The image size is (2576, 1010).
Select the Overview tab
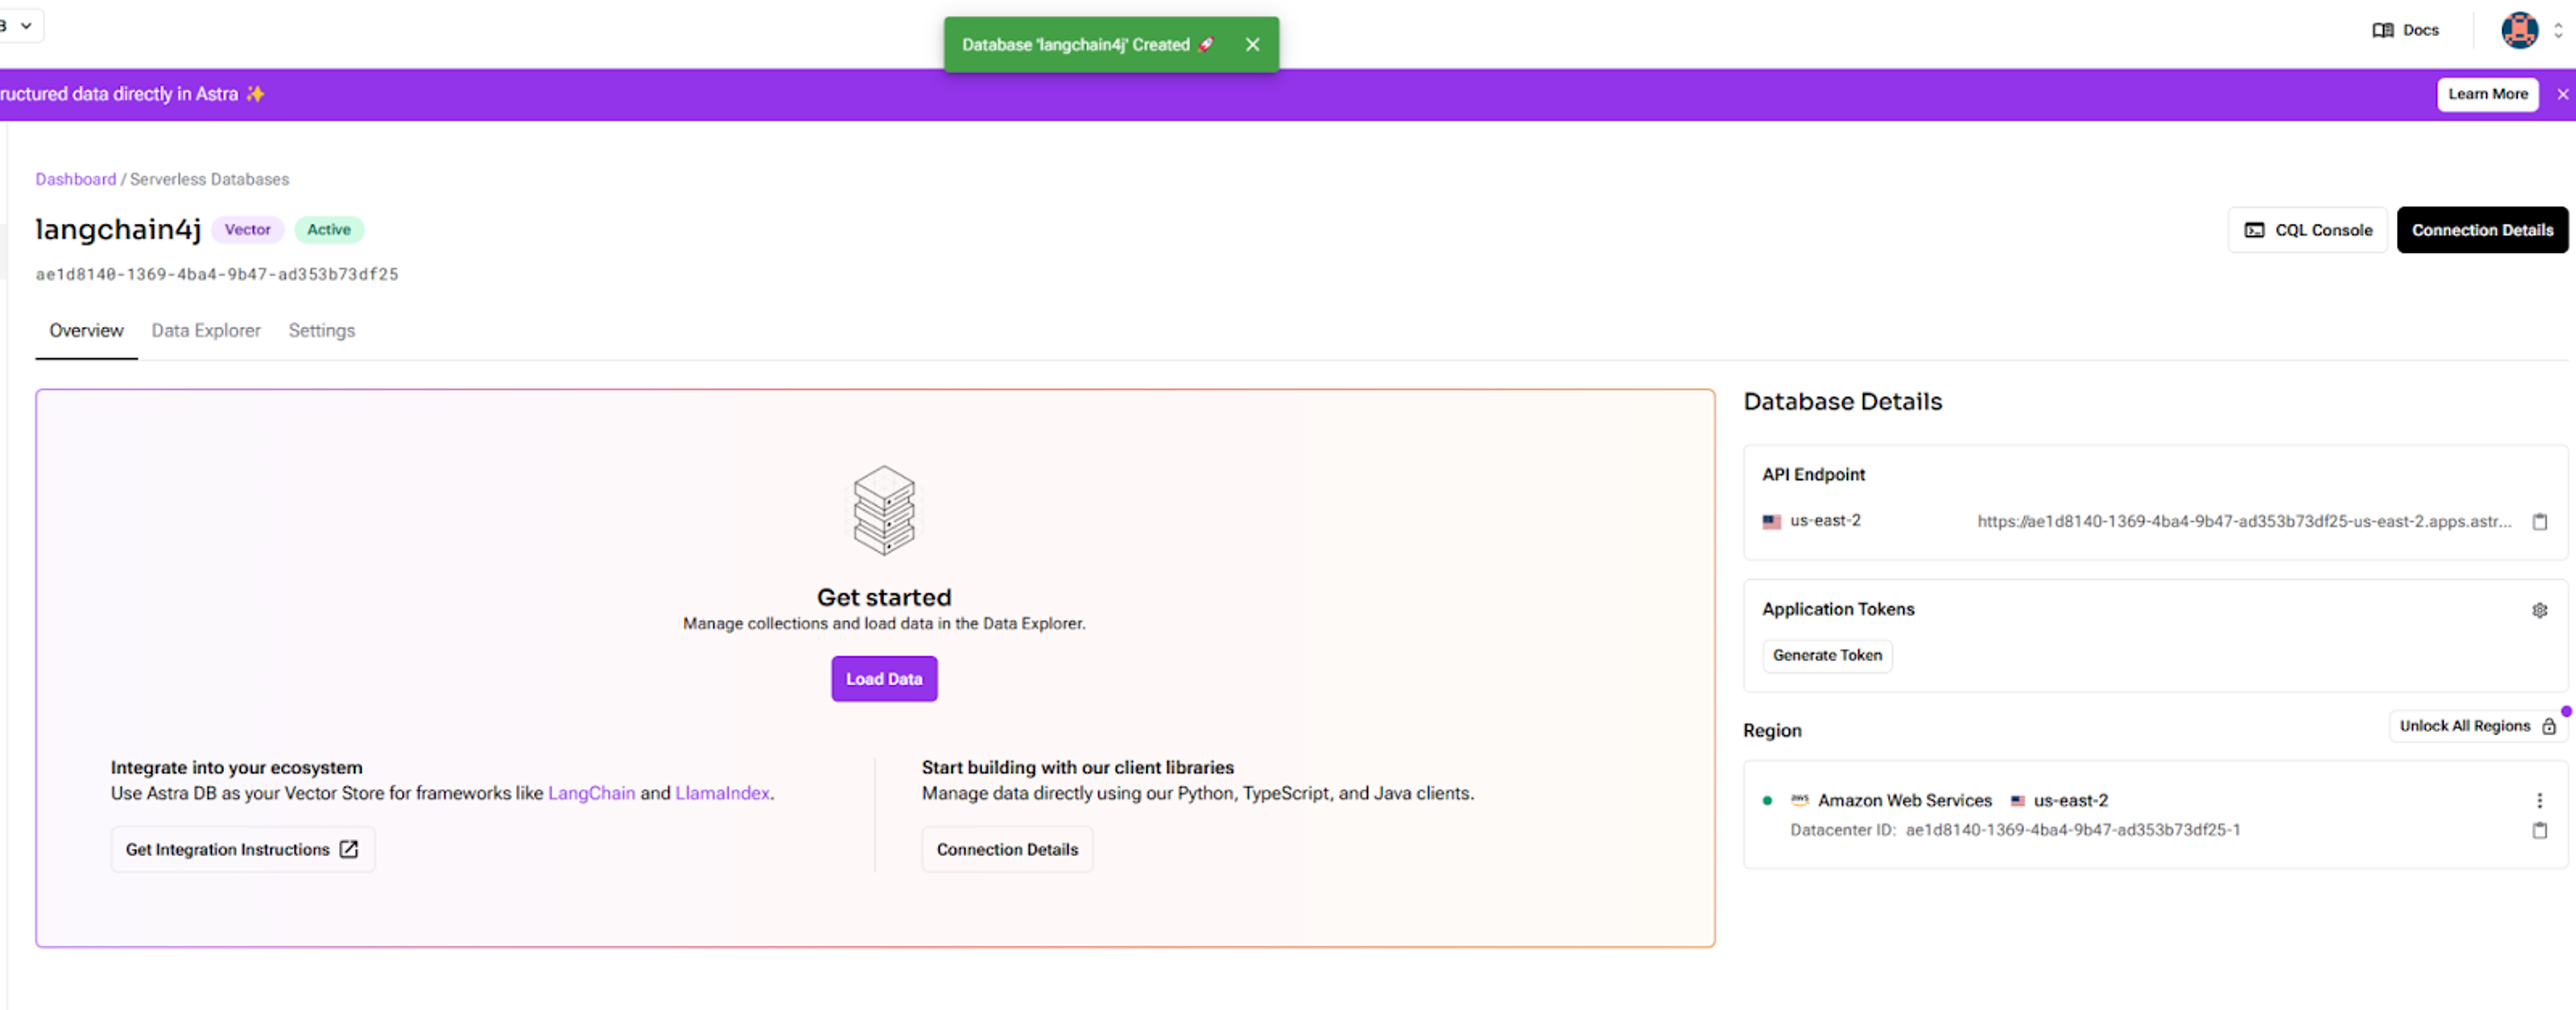coord(86,330)
